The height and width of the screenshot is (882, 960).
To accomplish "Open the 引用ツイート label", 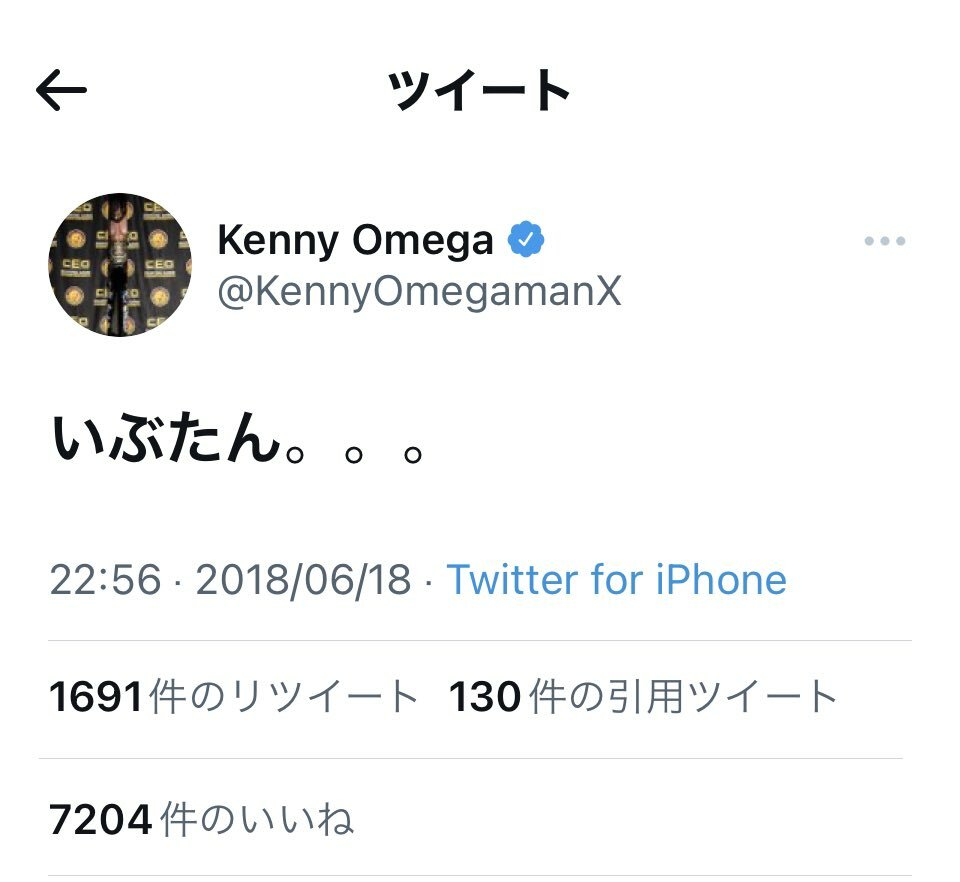I will click(684, 698).
